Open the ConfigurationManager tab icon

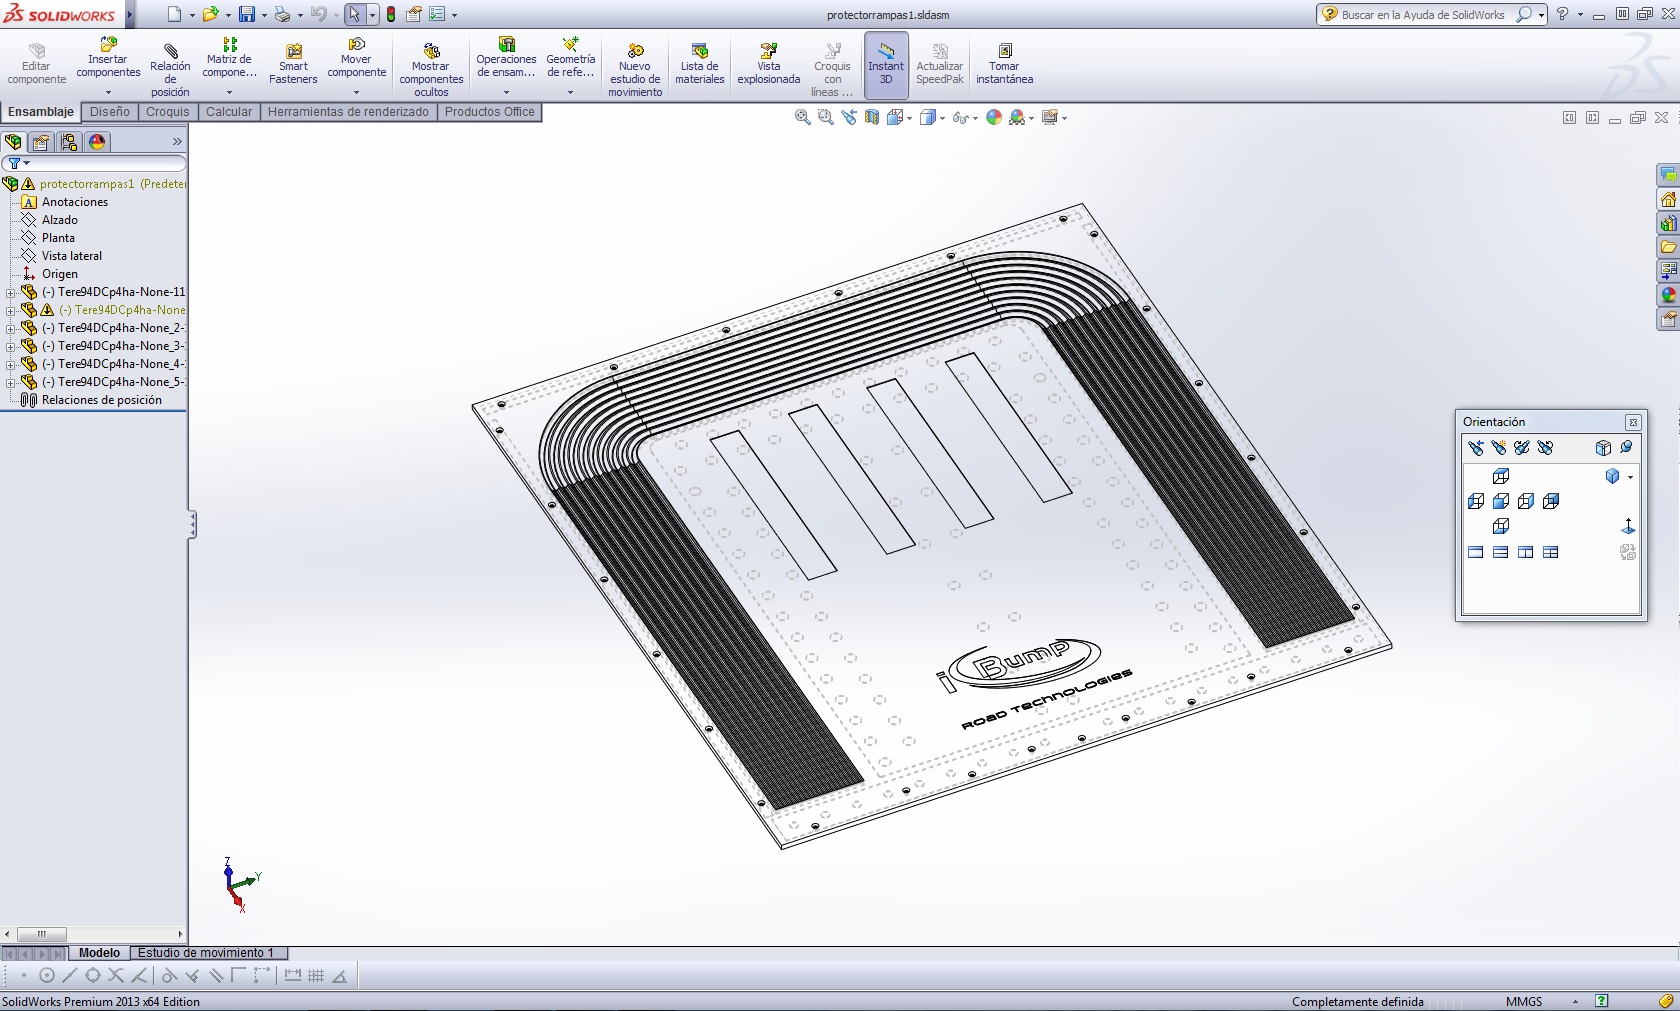(69, 142)
